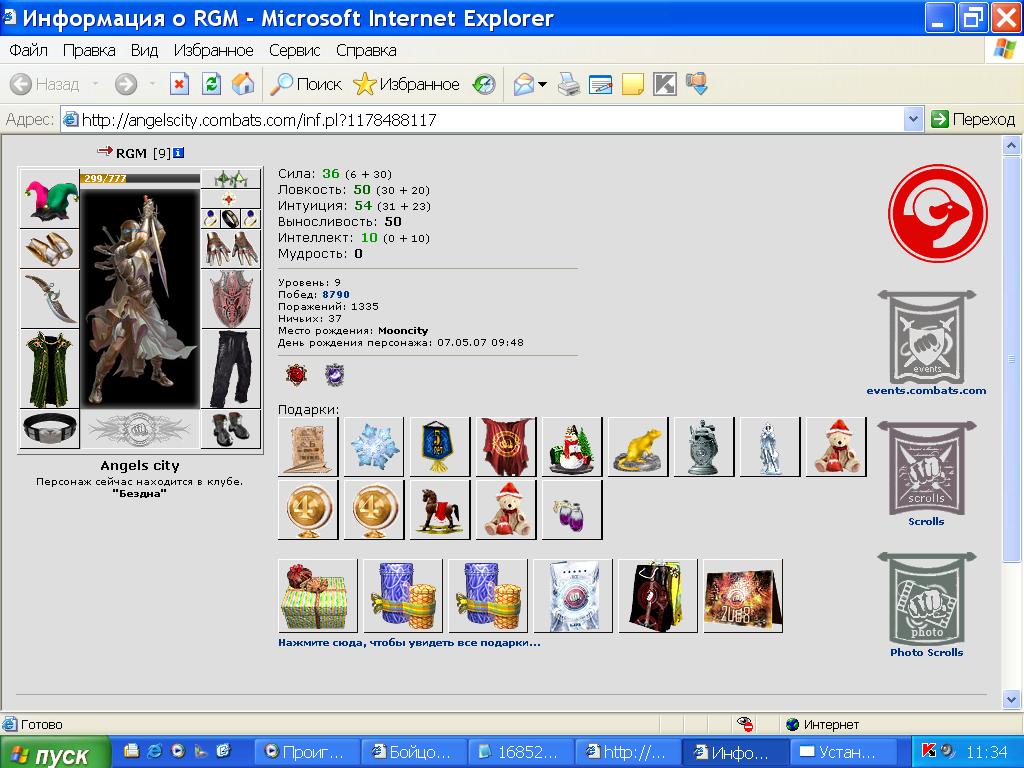1024x768 pixels.
Task: Open the Photo Scrolls link
Action: [x=926, y=652]
